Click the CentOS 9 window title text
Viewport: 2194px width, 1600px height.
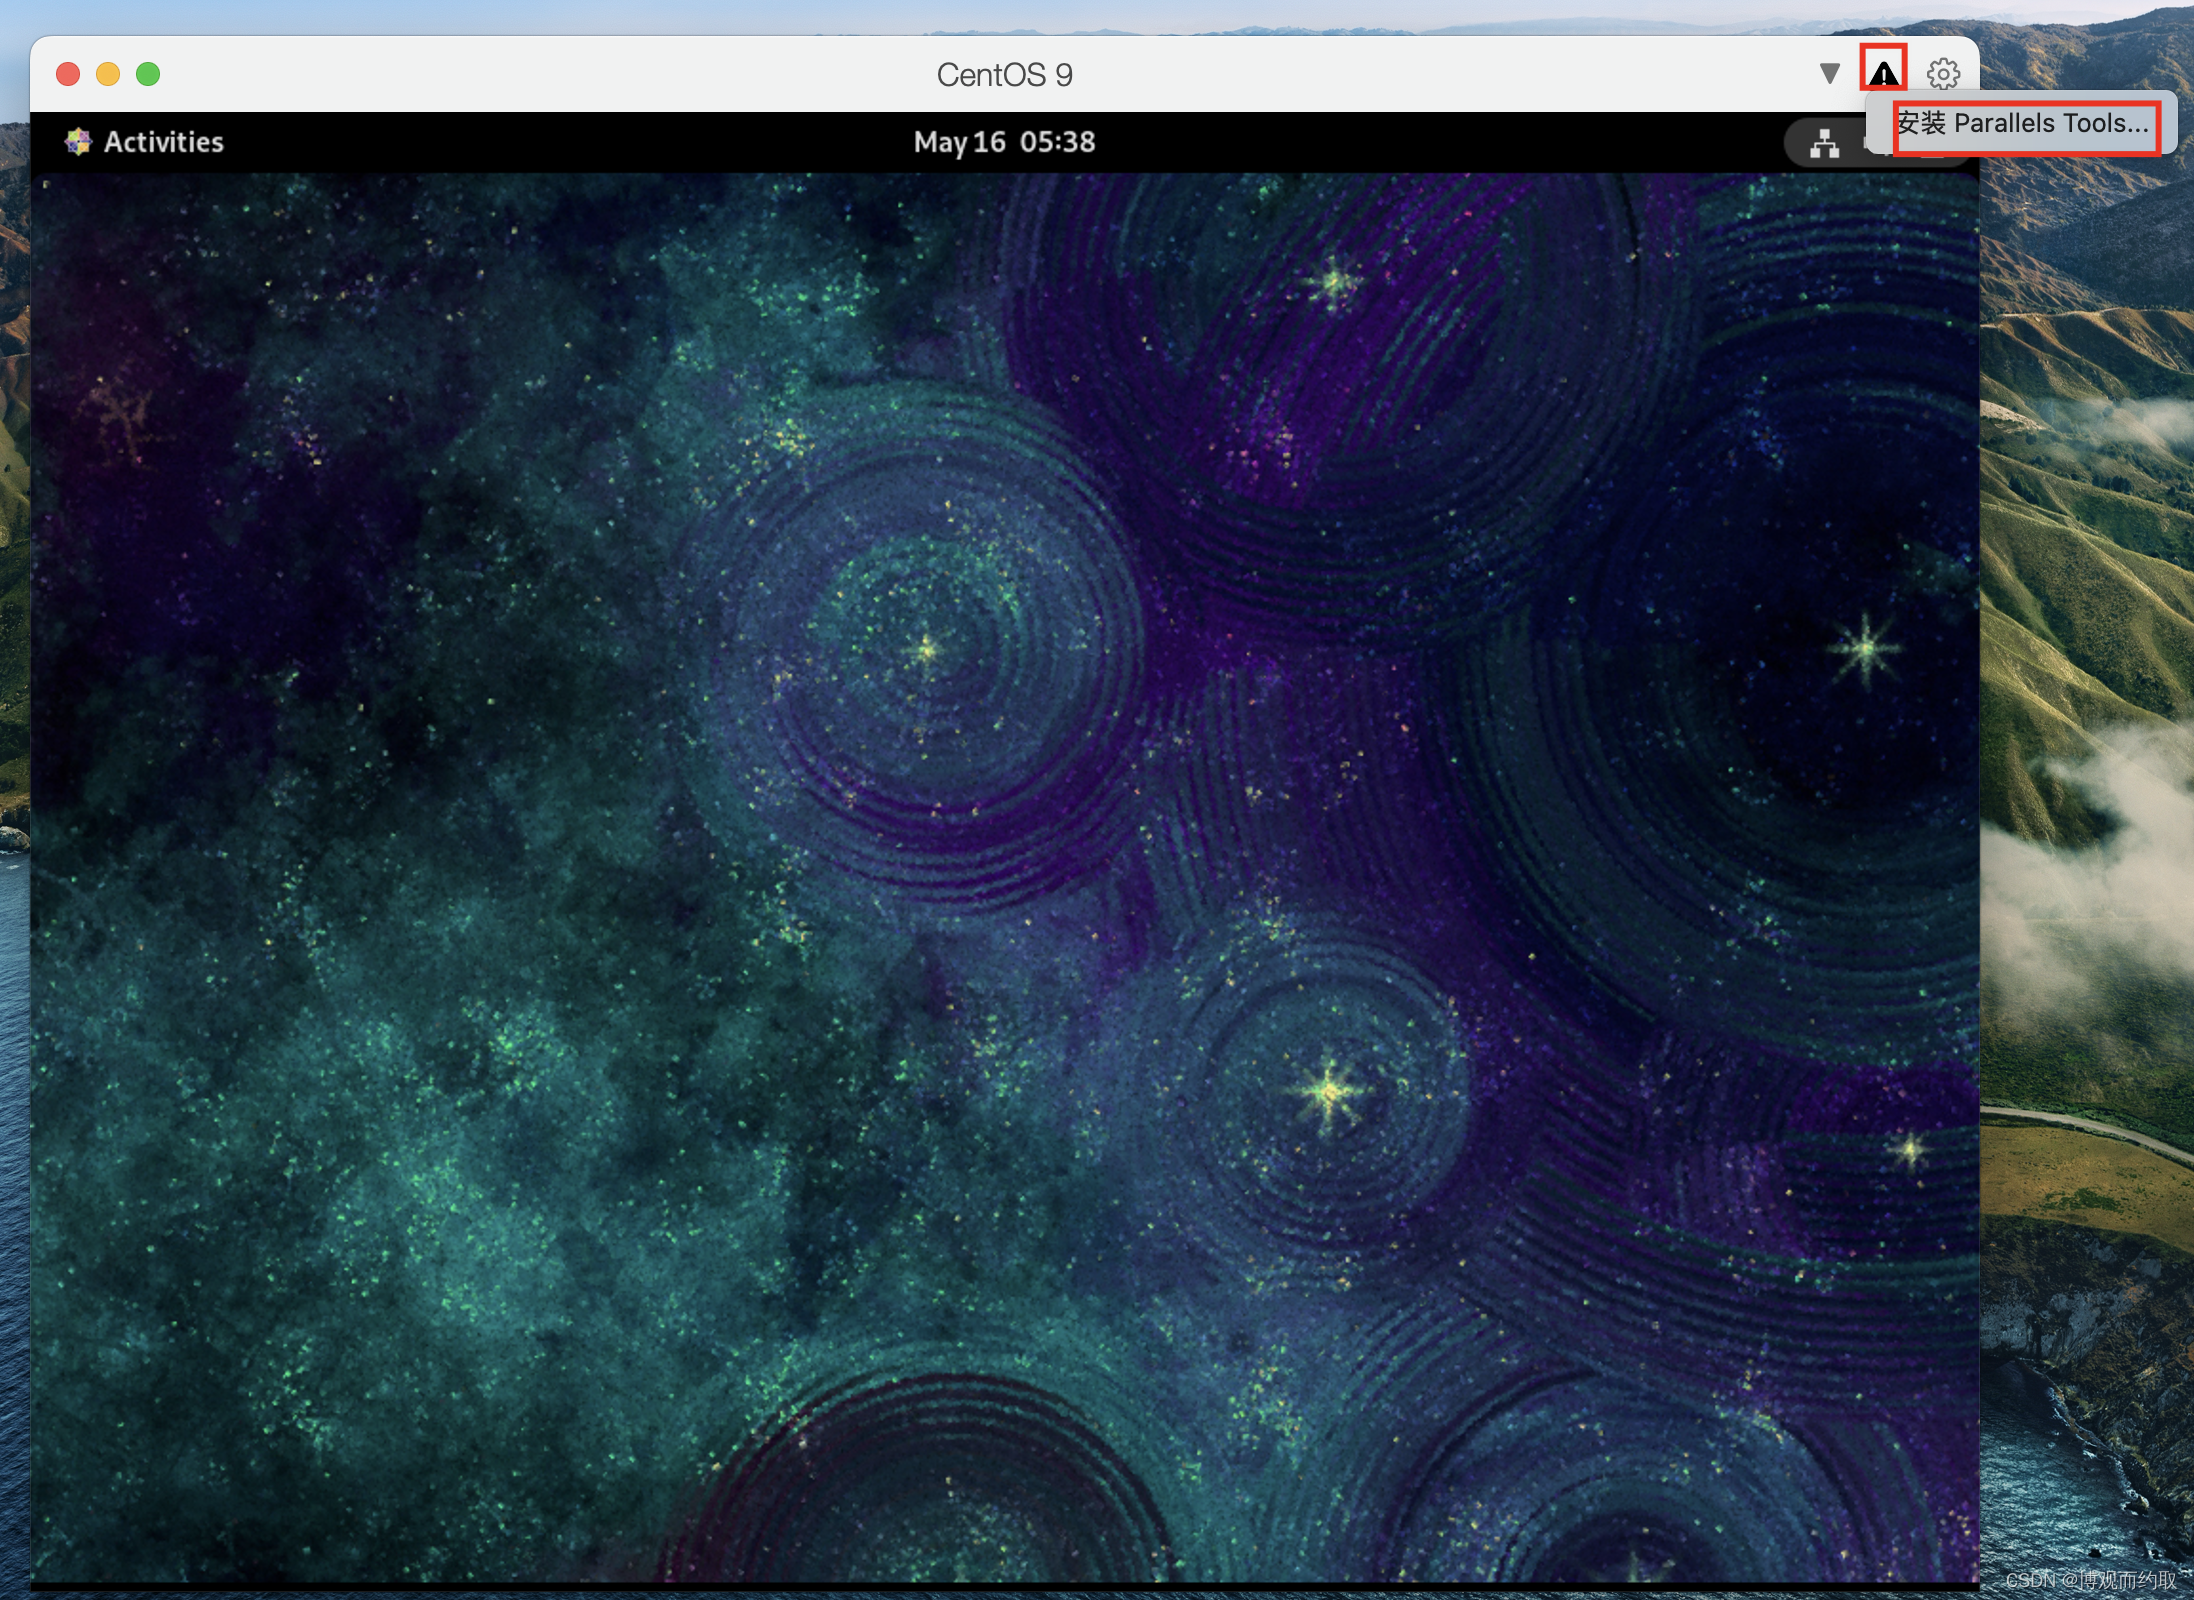(x=1004, y=74)
